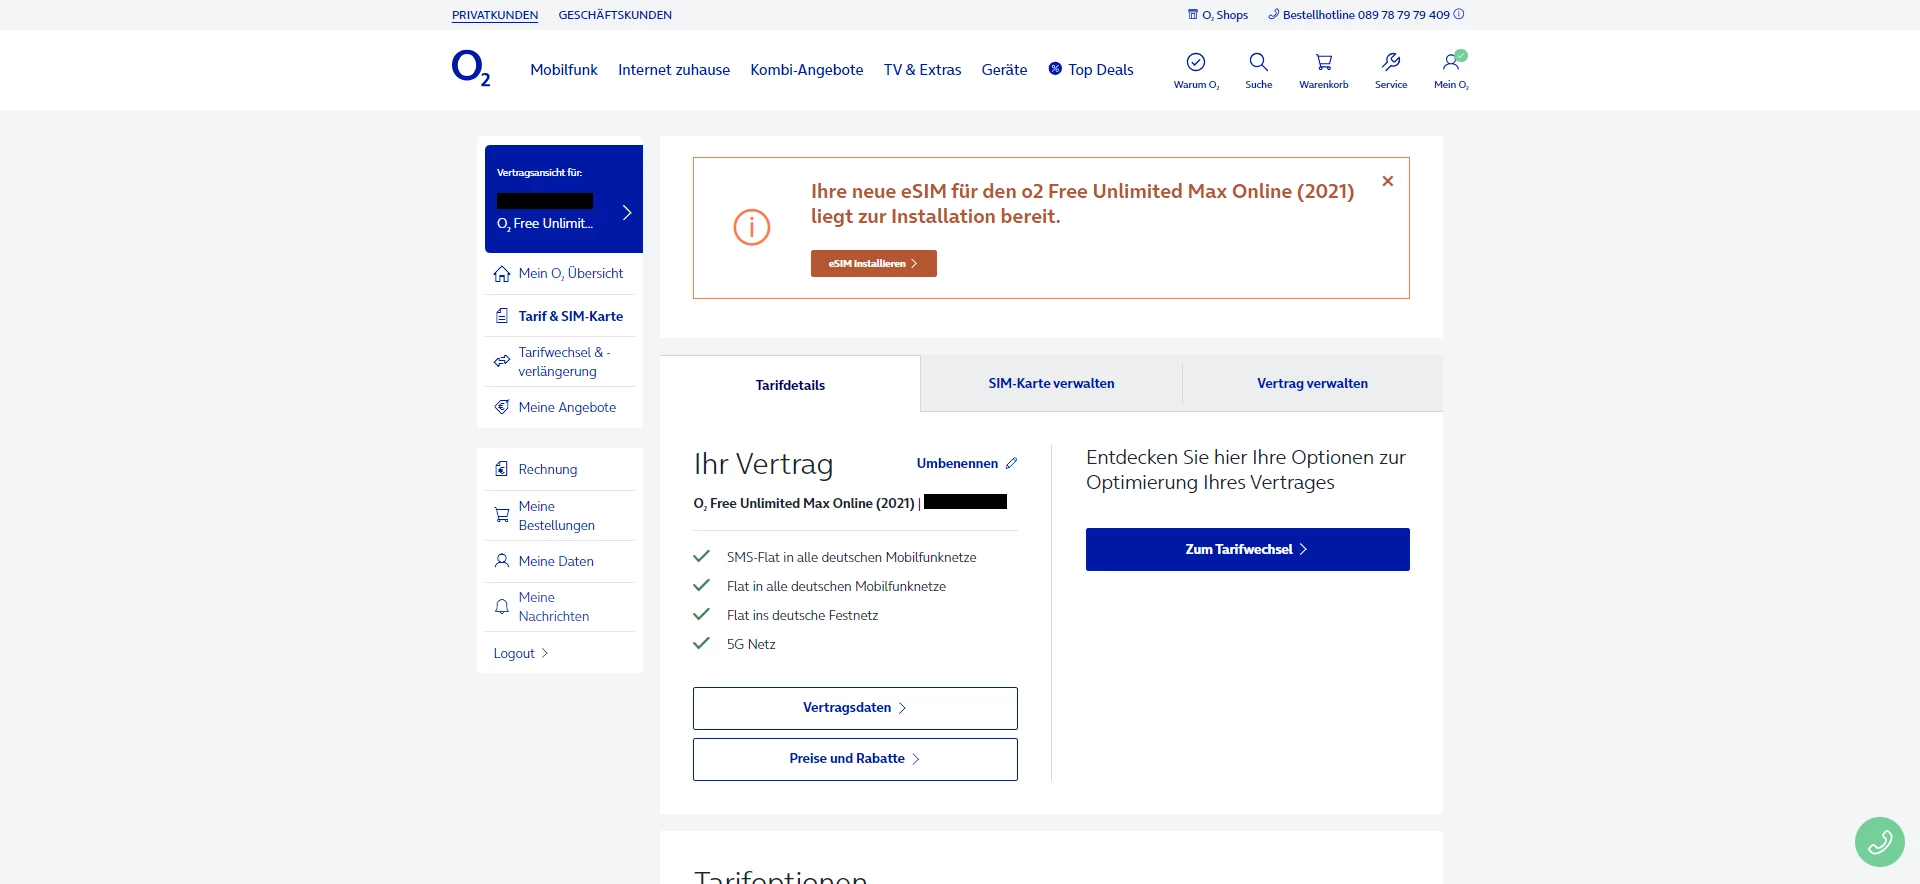Image resolution: width=1920 pixels, height=884 pixels.
Task: Click the person icon beside Meine Daten
Action: point(502,561)
